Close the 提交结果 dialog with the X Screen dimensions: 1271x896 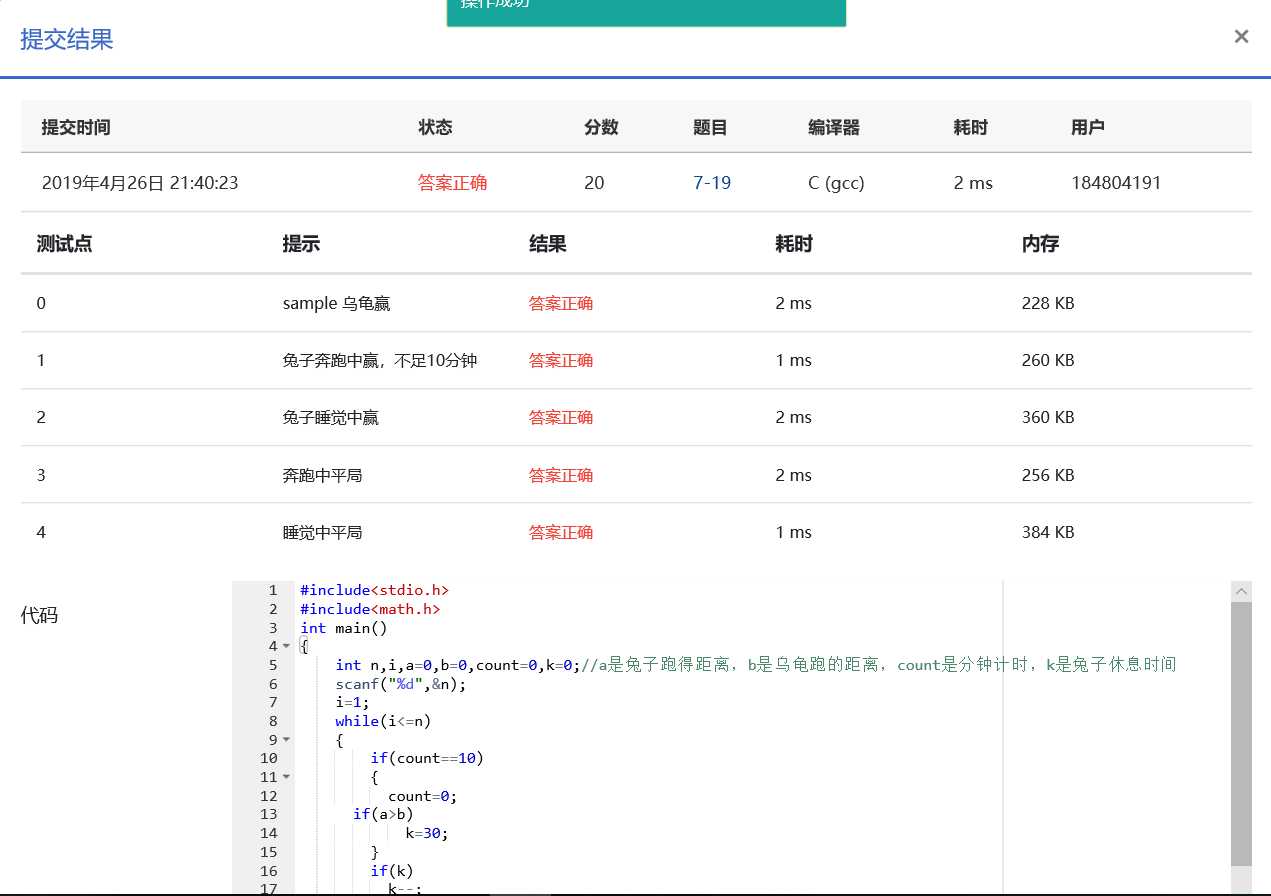pyautogui.click(x=1241, y=37)
